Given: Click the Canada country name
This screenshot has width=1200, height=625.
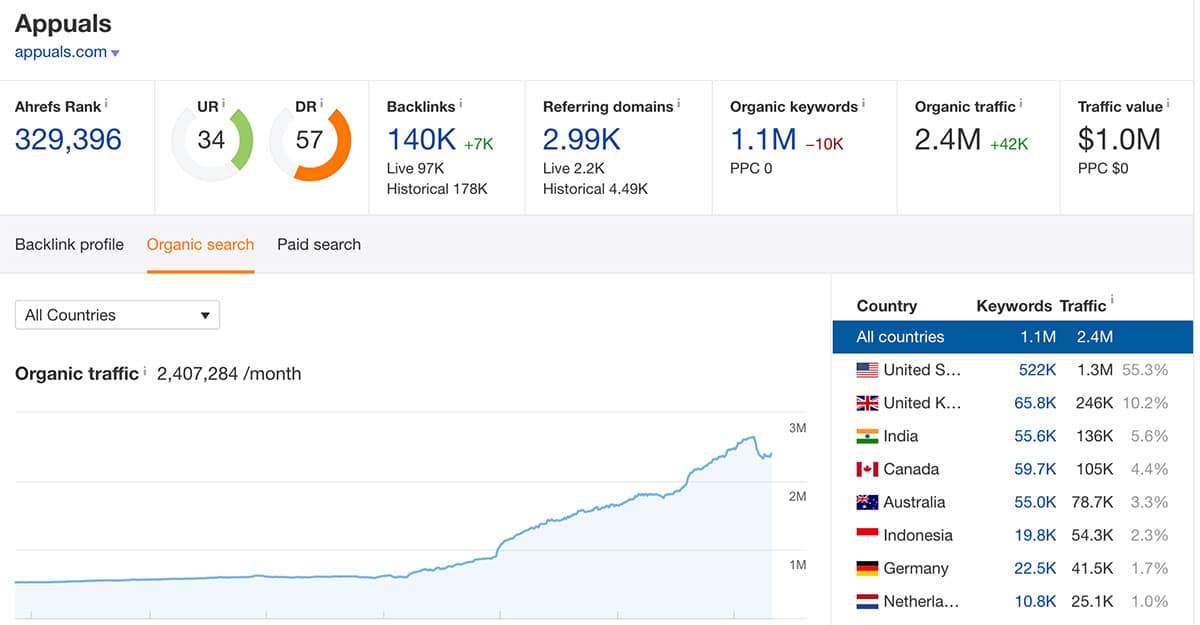Looking at the screenshot, I should [911, 469].
